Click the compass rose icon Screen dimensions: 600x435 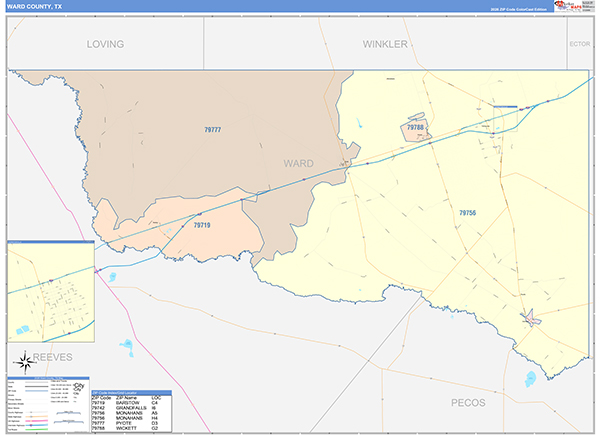click(x=22, y=361)
